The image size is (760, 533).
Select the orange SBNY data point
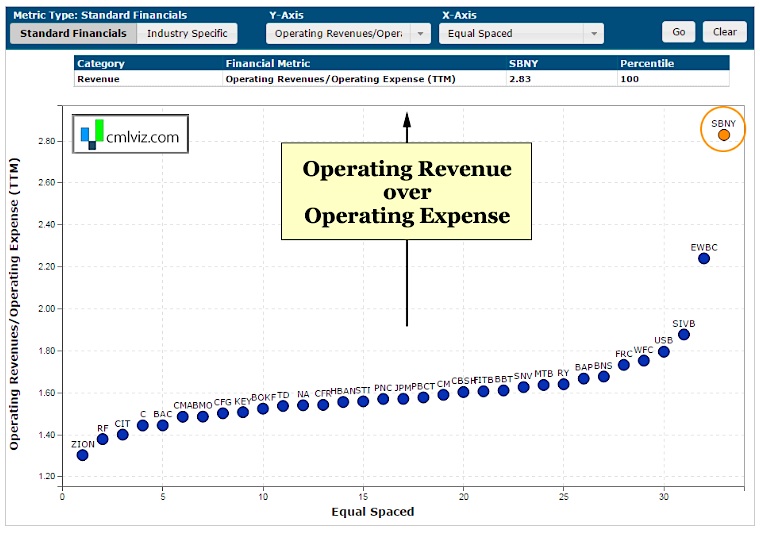(x=724, y=135)
